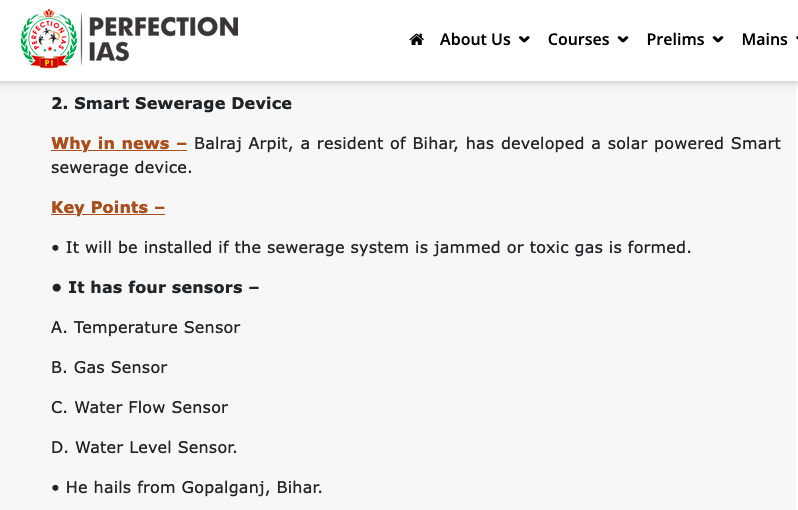Click the 'Key Points –' heading link

tap(108, 208)
